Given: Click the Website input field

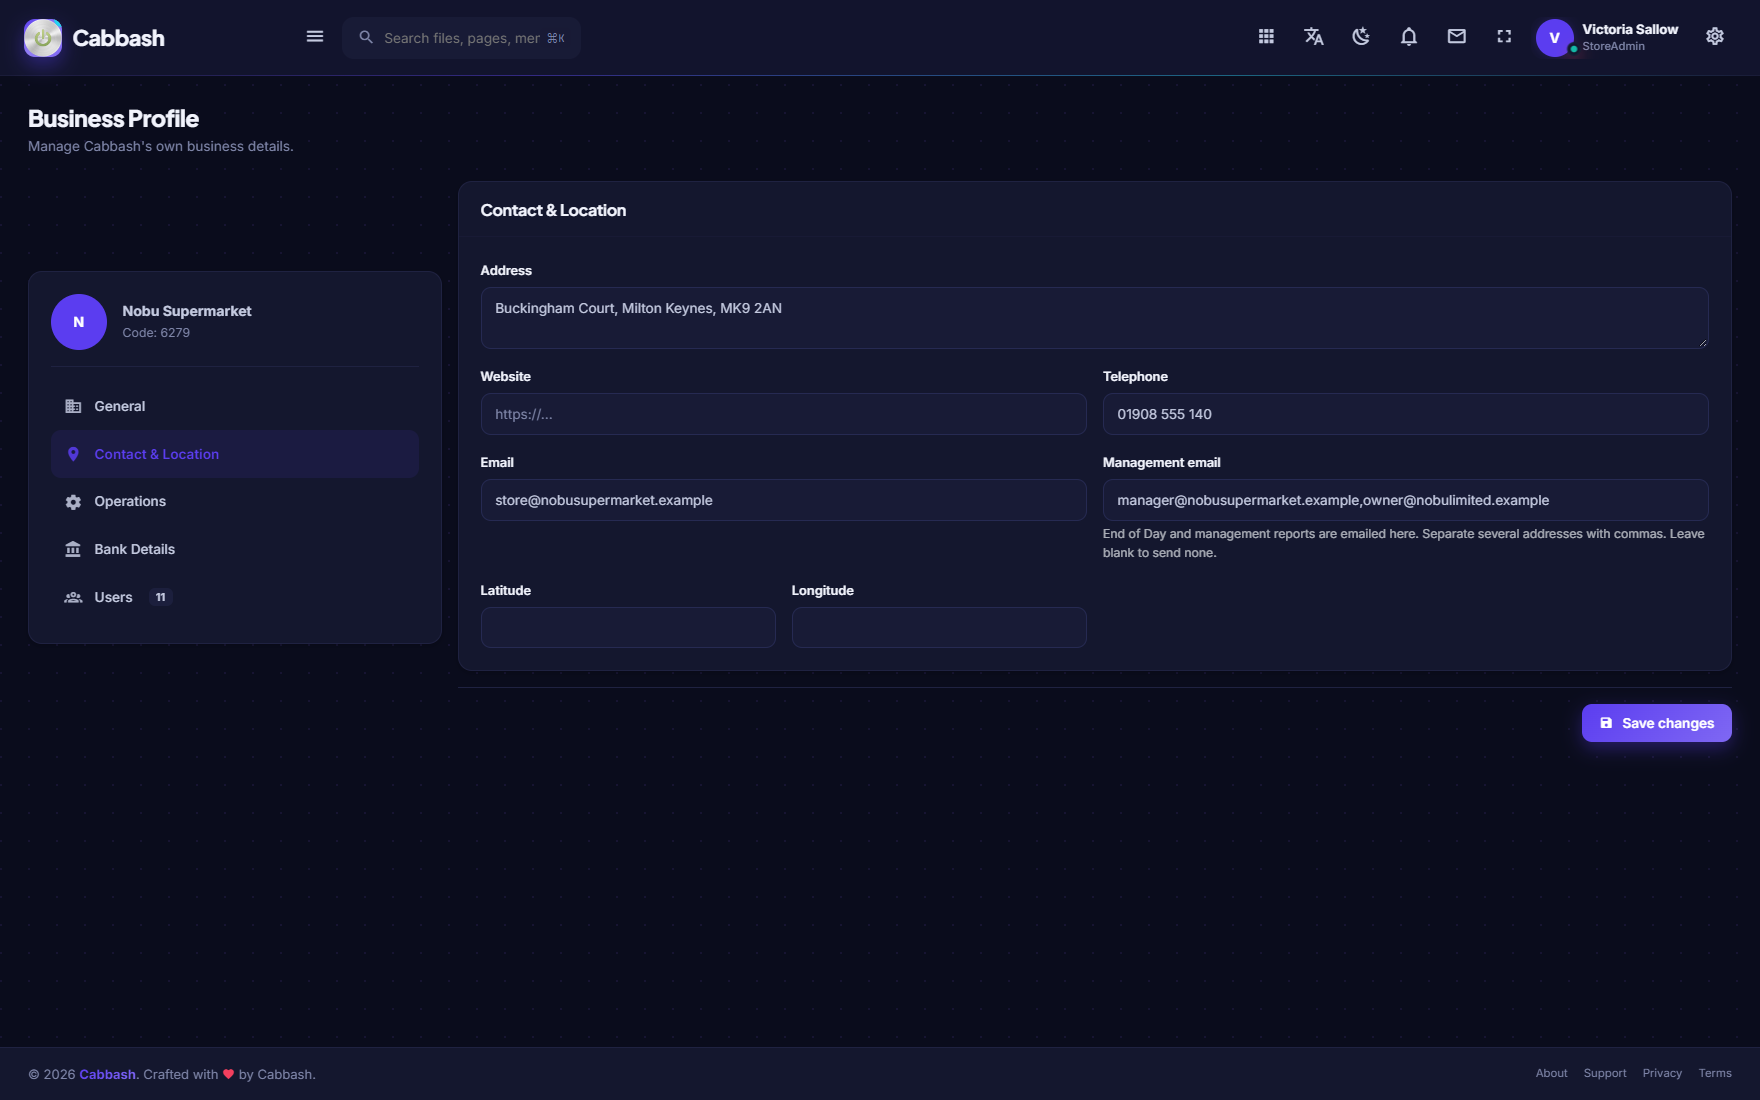Looking at the screenshot, I should (x=783, y=414).
